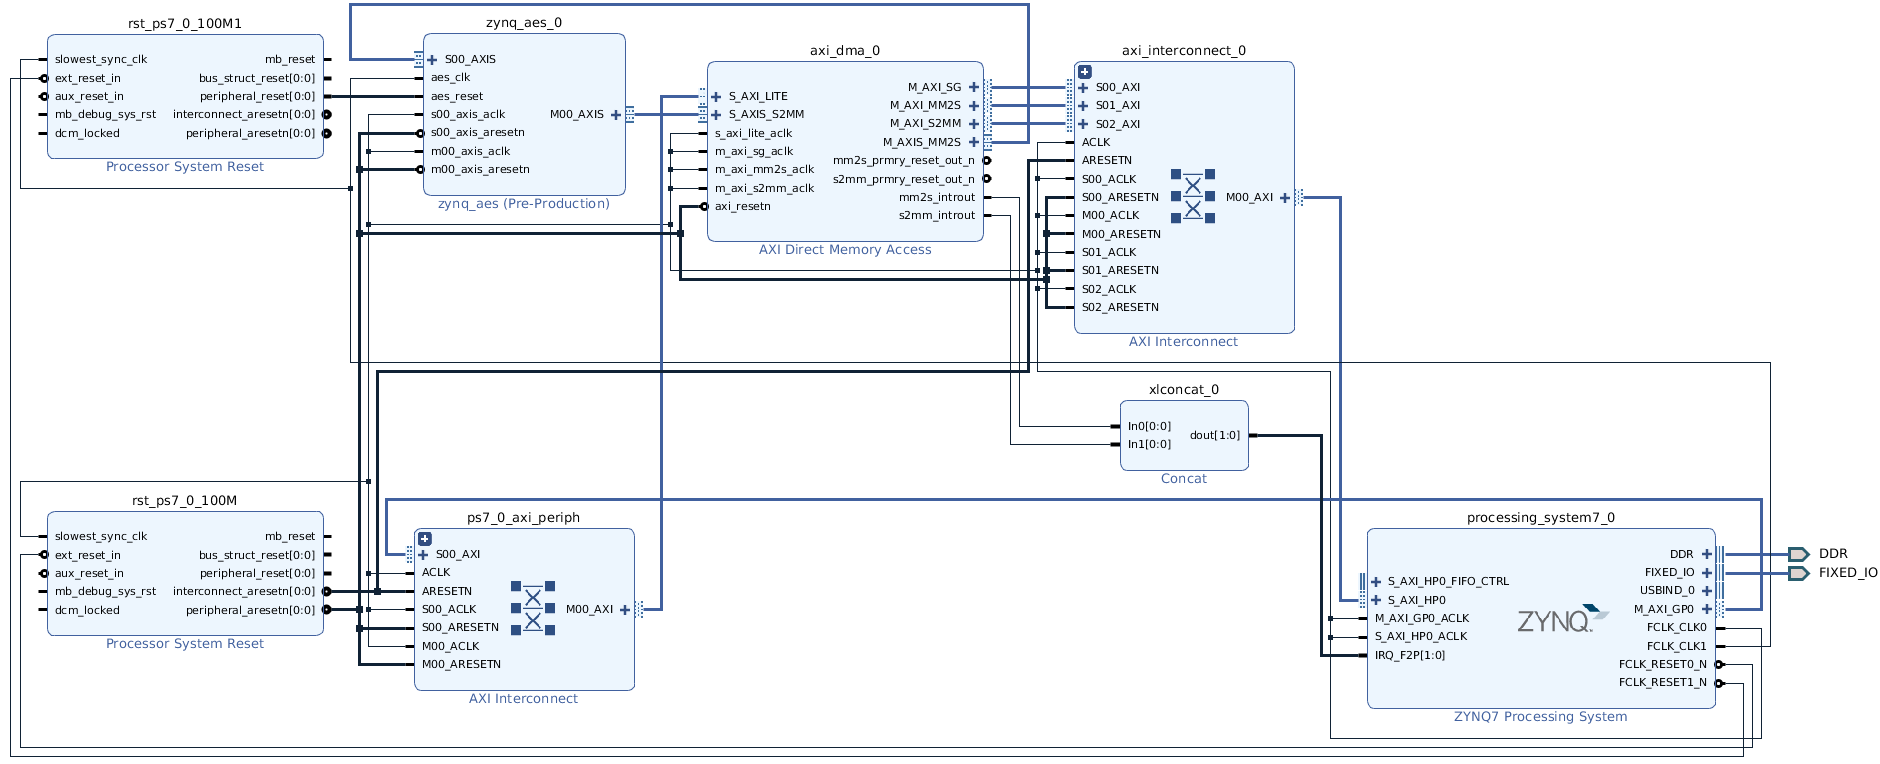This screenshot has width=1880, height=764.
Task: Expand M_AXI_MM2S interface on axi_dma_0
Action: click(974, 106)
